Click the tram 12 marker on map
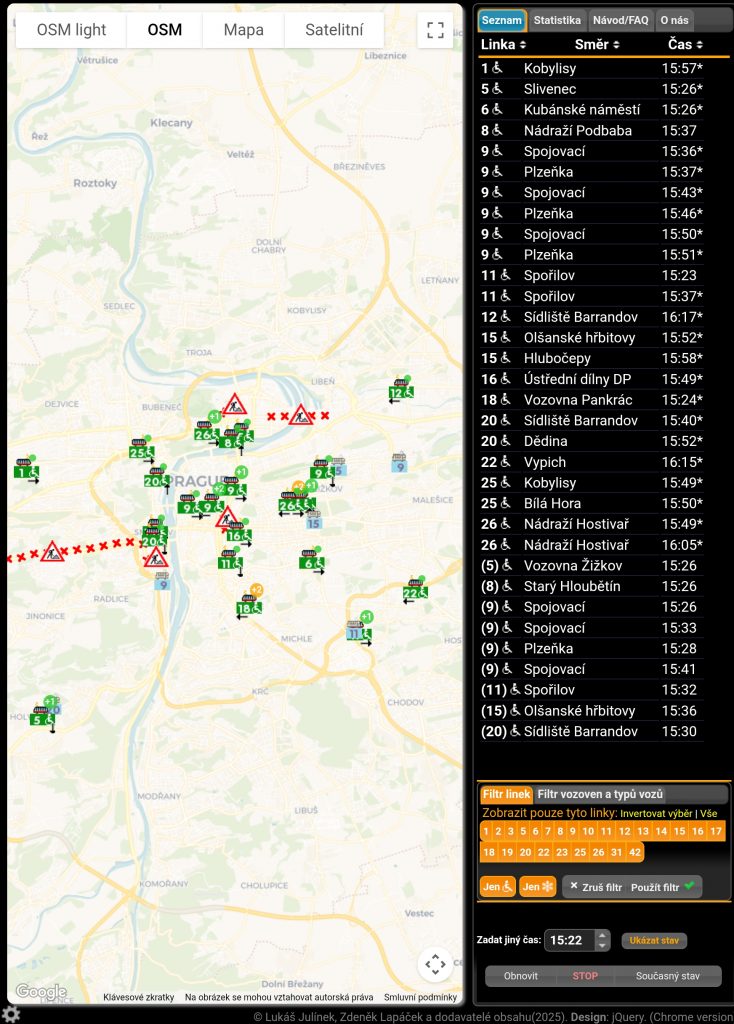The height and width of the screenshot is (1024, 734). pyautogui.click(x=401, y=393)
